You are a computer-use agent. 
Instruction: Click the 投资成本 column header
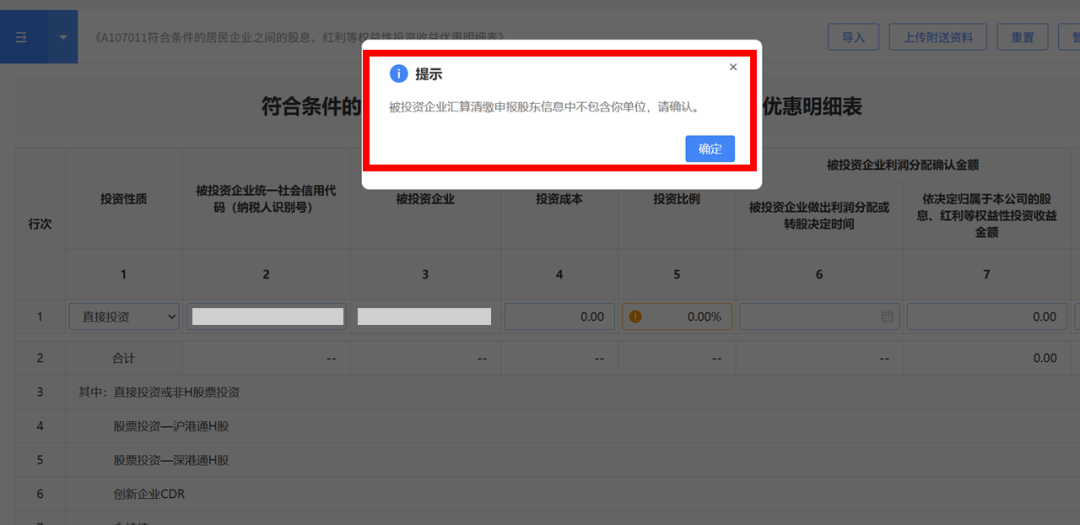[559, 200]
